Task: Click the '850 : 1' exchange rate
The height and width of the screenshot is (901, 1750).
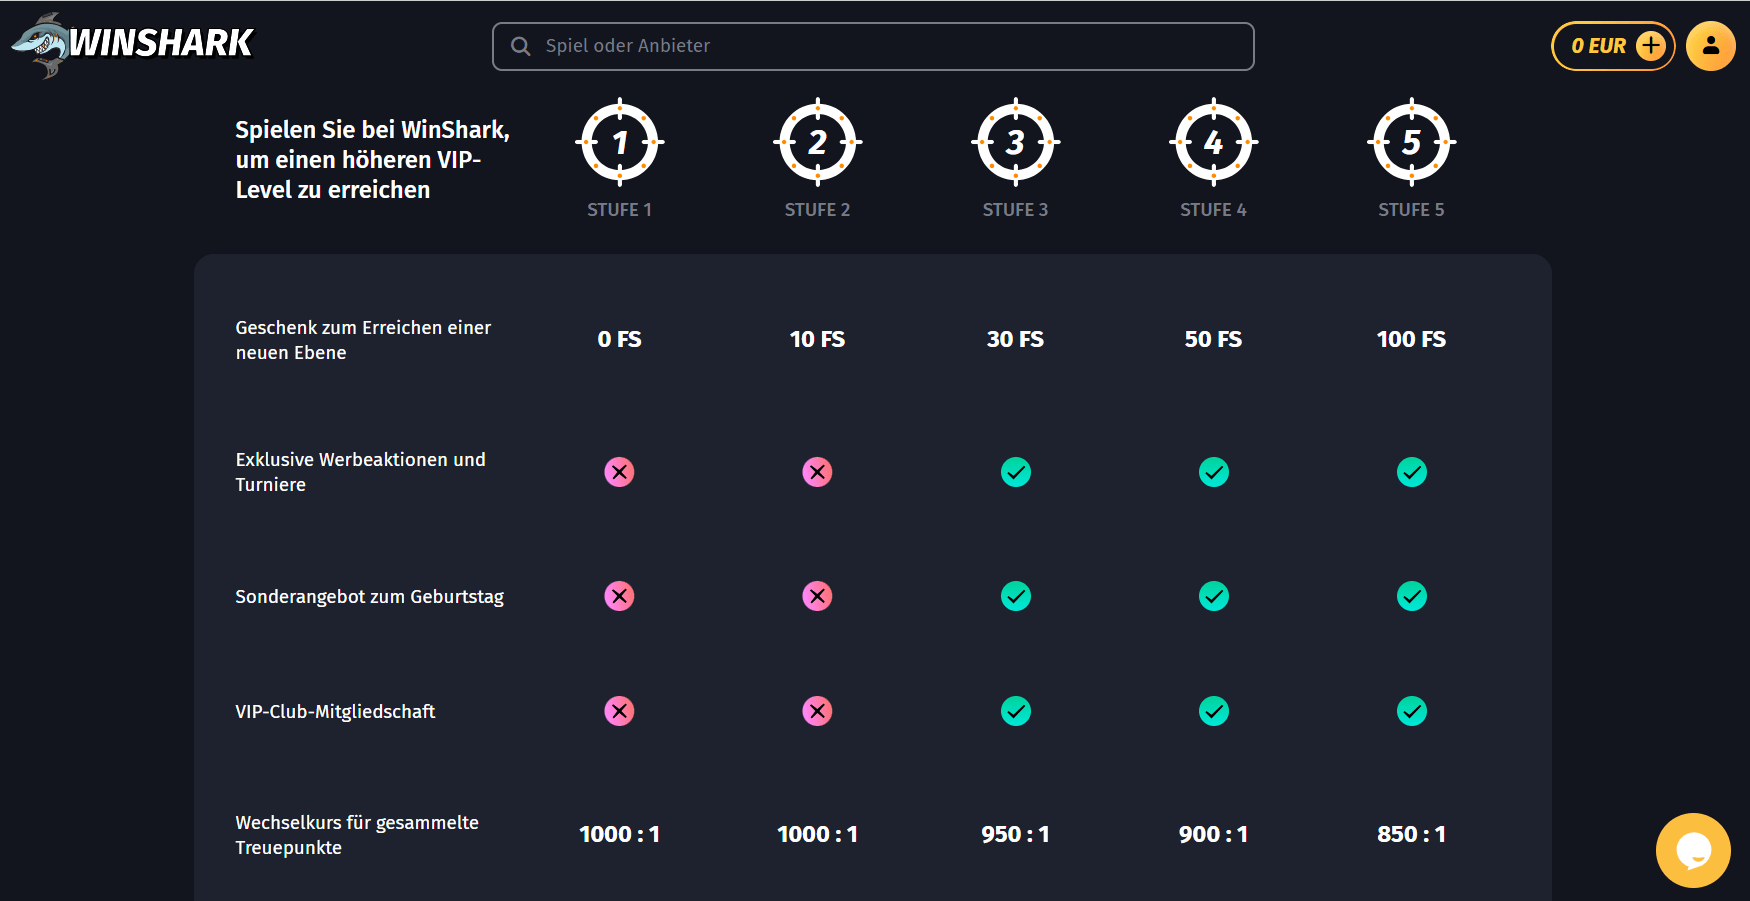Action: [x=1412, y=835]
